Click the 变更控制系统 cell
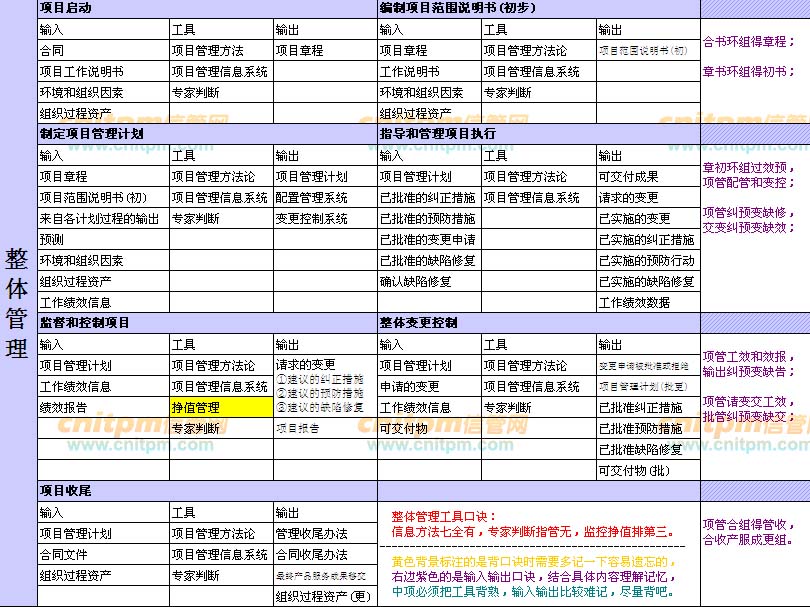This screenshot has width=810, height=607. [324, 218]
